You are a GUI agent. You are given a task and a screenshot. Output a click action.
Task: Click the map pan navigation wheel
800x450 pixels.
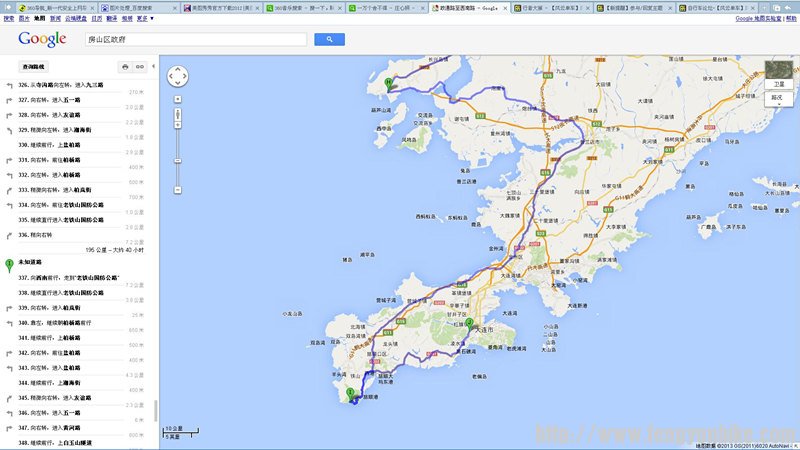[178, 77]
